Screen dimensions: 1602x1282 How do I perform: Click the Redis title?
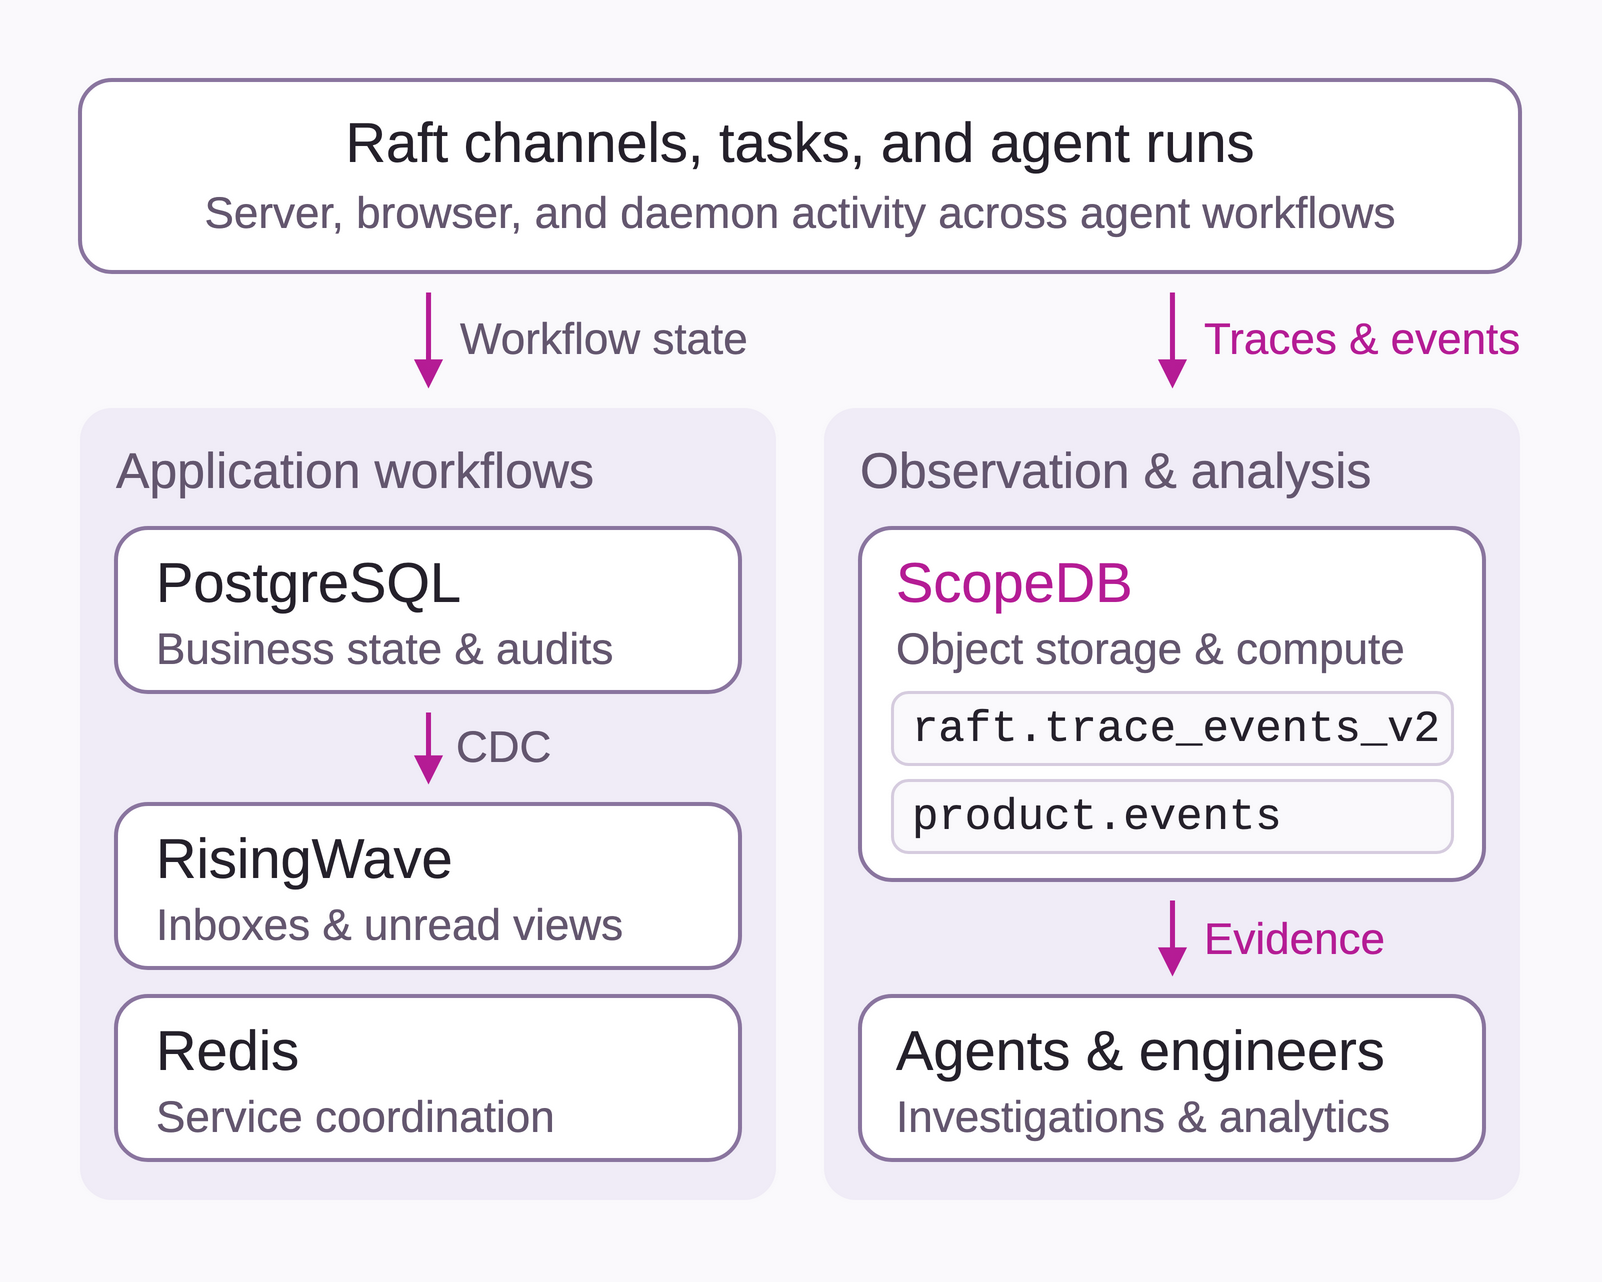[228, 1051]
